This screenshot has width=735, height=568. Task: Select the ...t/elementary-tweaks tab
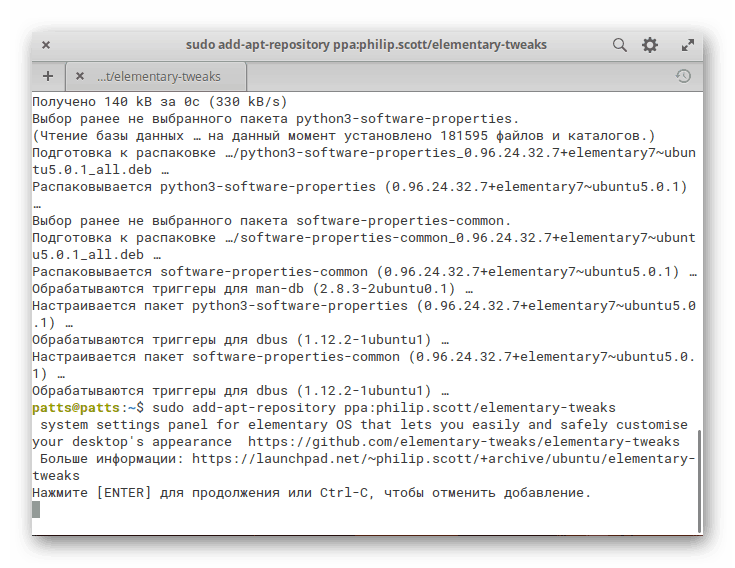click(158, 76)
